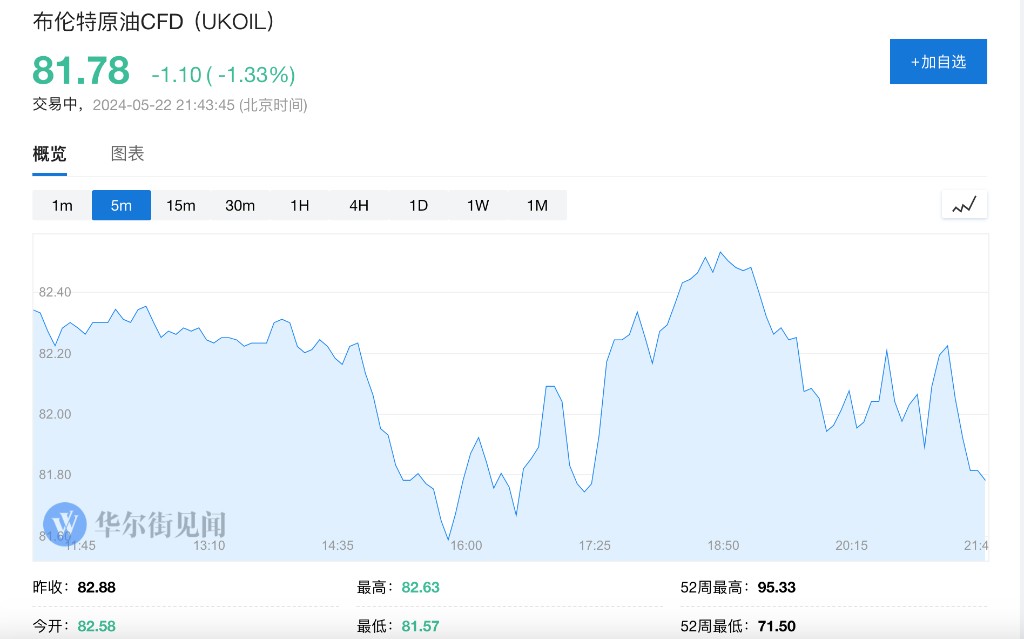Switch to 1W weekly view
This screenshot has height=639, width=1024.
click(x=477, y=205)
